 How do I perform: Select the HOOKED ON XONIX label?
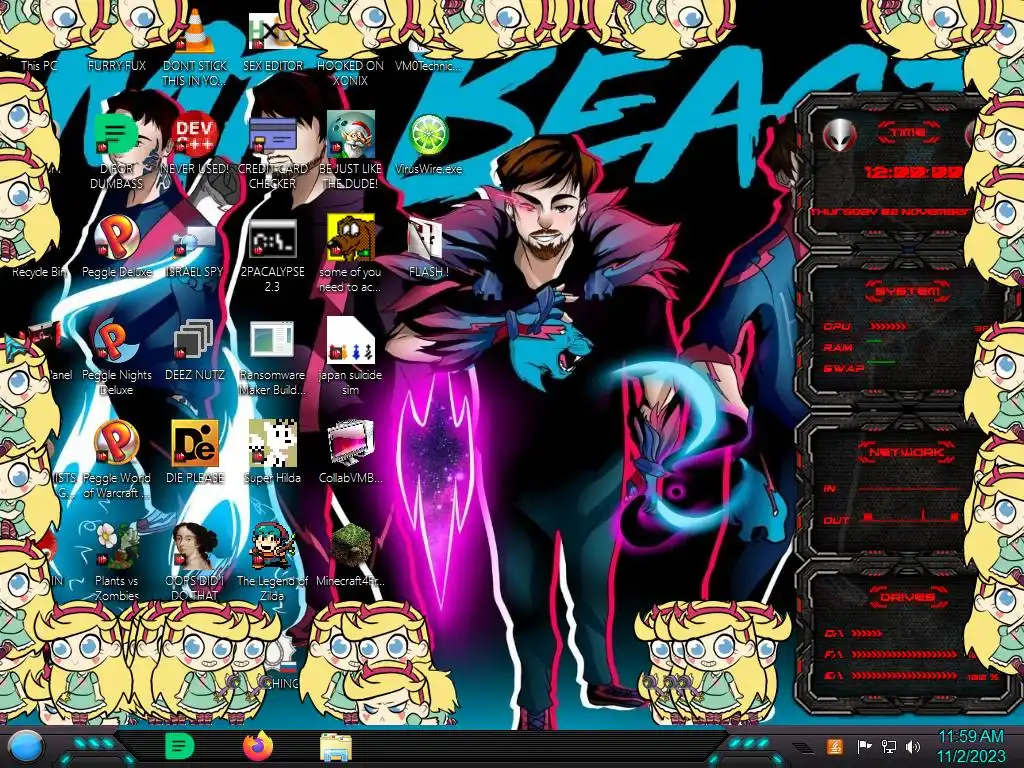[351, 73]
